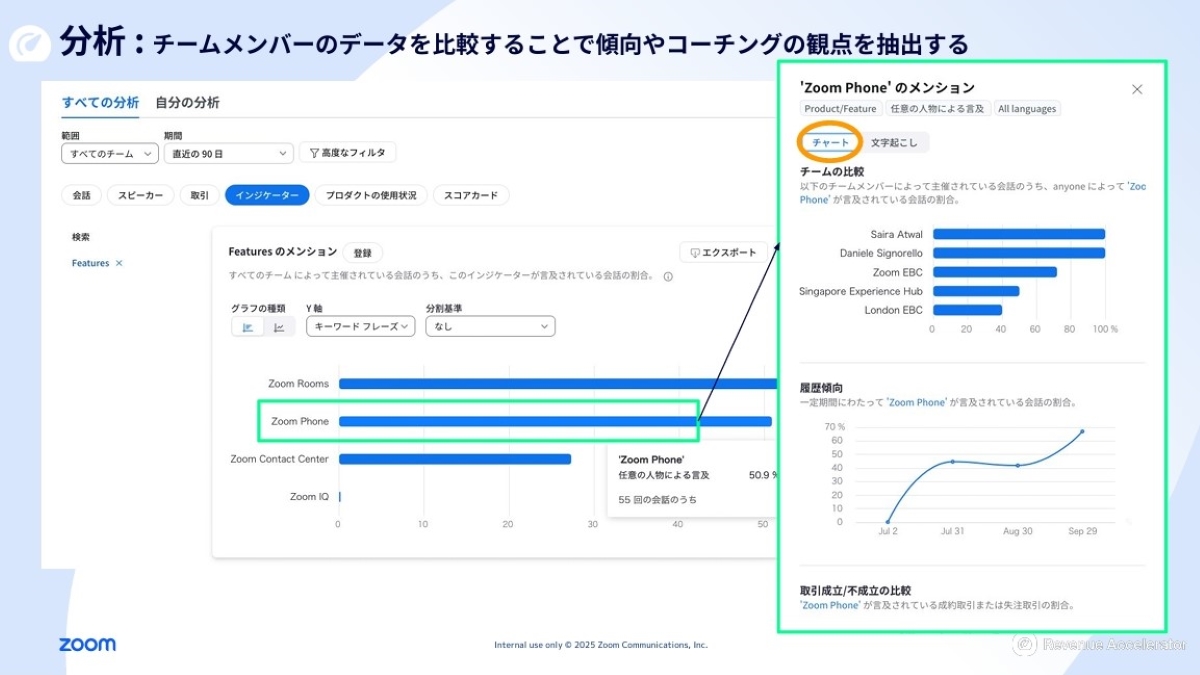Click the Features link under 検索
1200x675 pixels.
[90, 263]
